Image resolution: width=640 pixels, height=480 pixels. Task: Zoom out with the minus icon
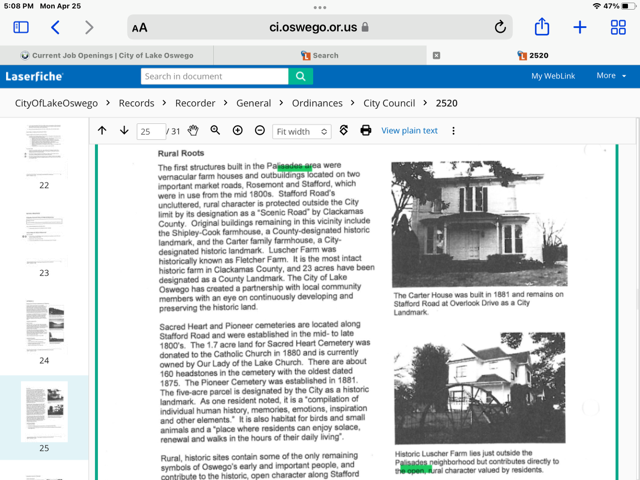click(x=260, y=131)
